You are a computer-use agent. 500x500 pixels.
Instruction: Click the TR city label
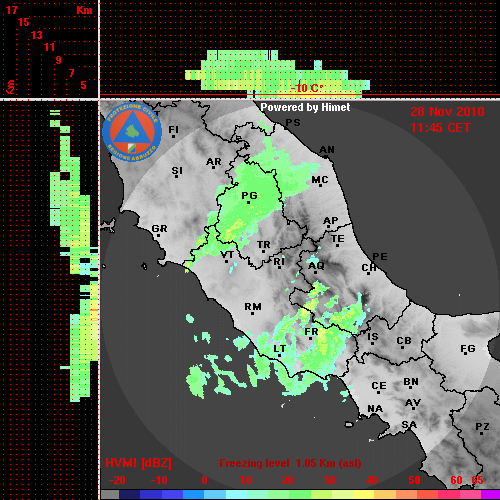[264, 245]
